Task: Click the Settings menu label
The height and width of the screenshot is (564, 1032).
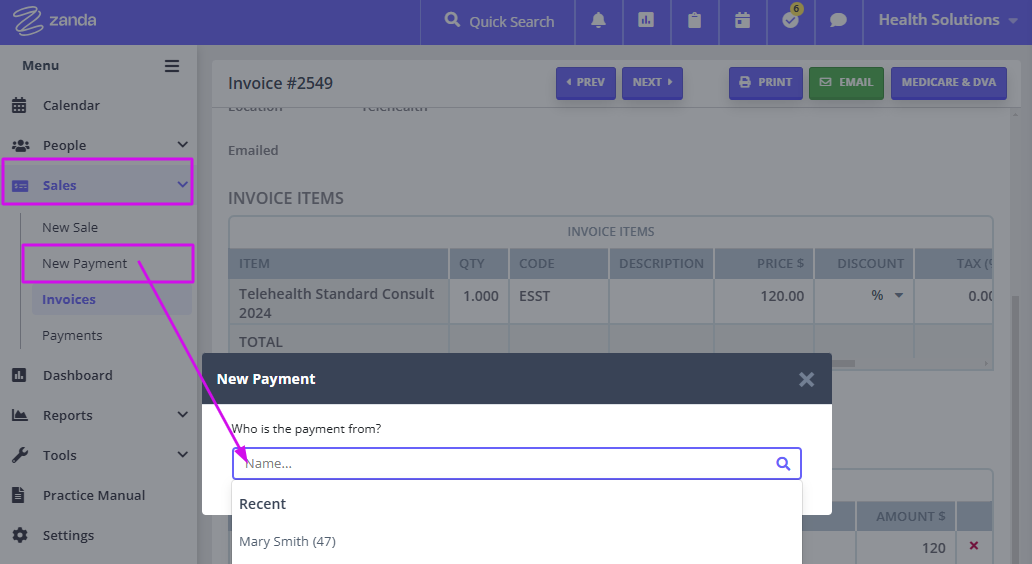Action: coord(68,535)
